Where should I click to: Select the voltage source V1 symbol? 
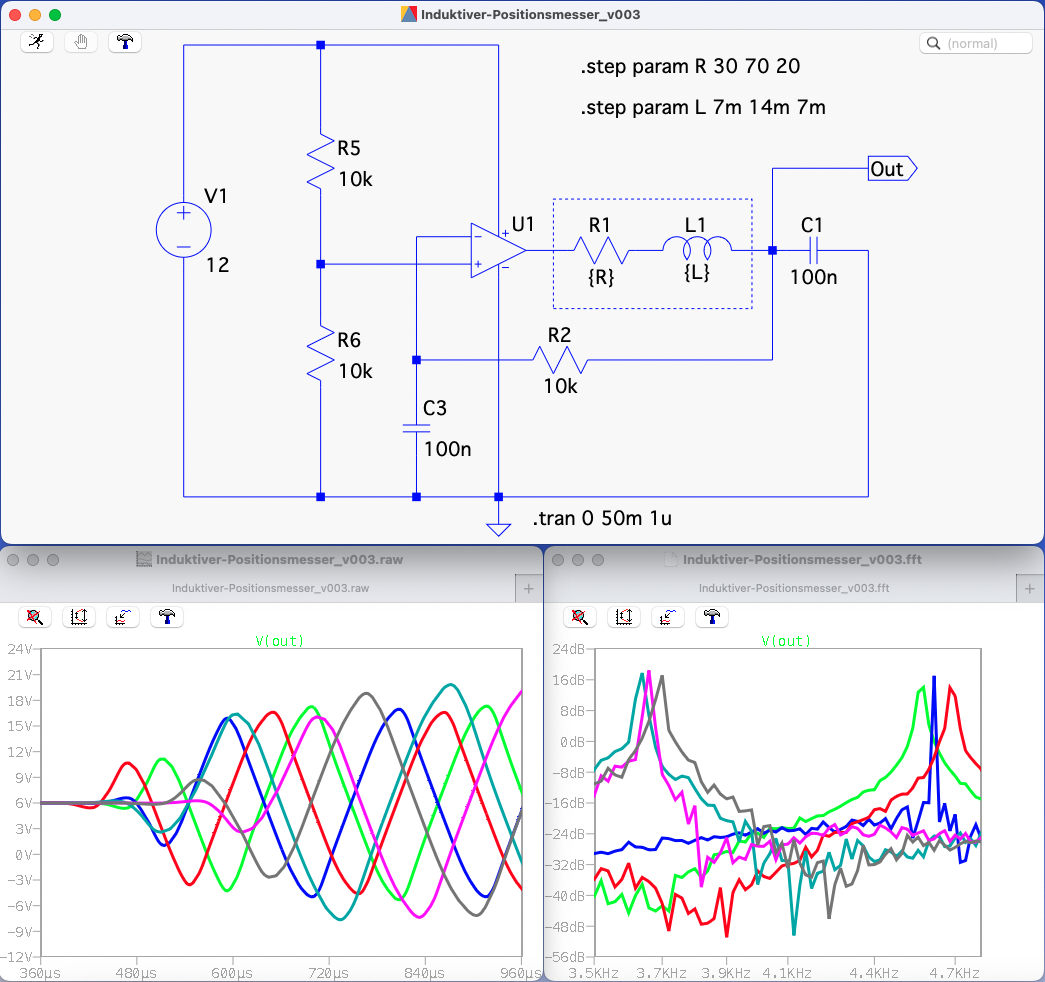183,230
